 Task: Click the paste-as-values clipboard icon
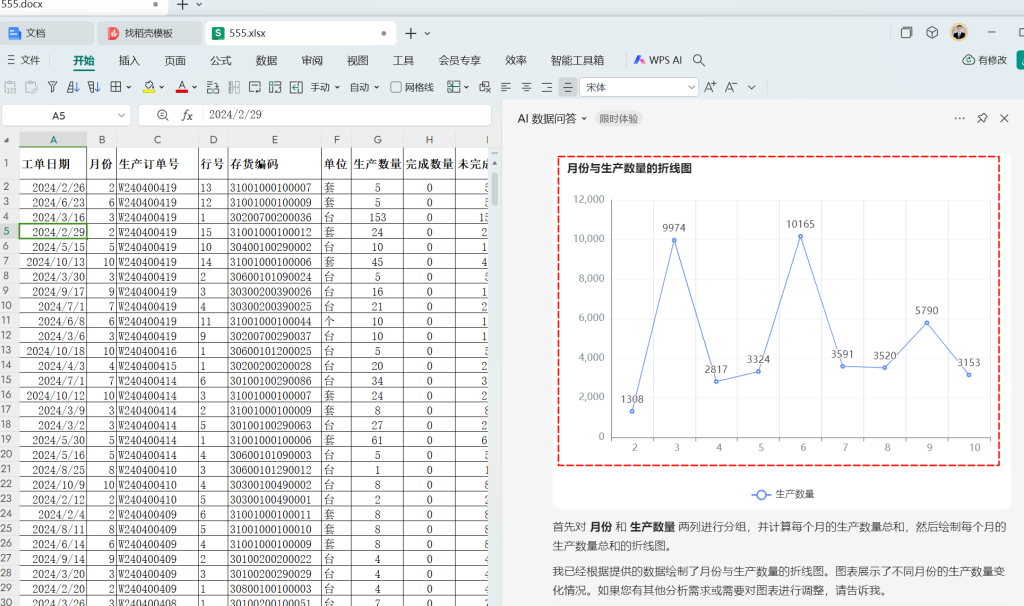coord(10,87)
